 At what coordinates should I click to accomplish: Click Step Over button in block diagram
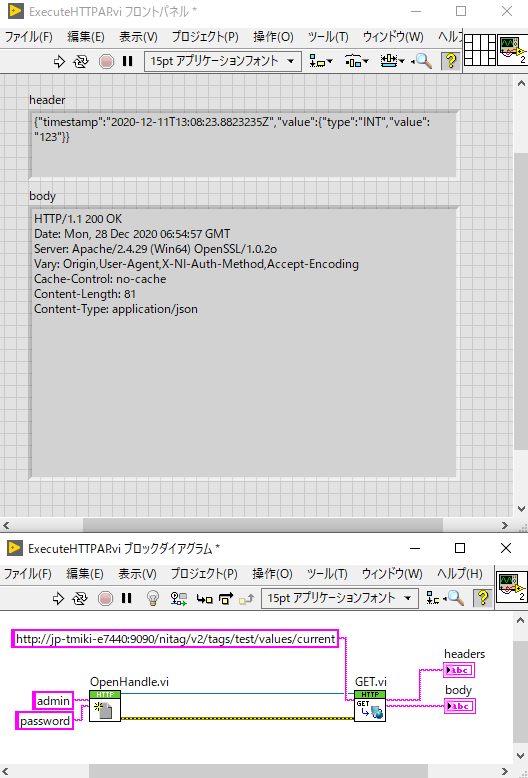[226, 599]
